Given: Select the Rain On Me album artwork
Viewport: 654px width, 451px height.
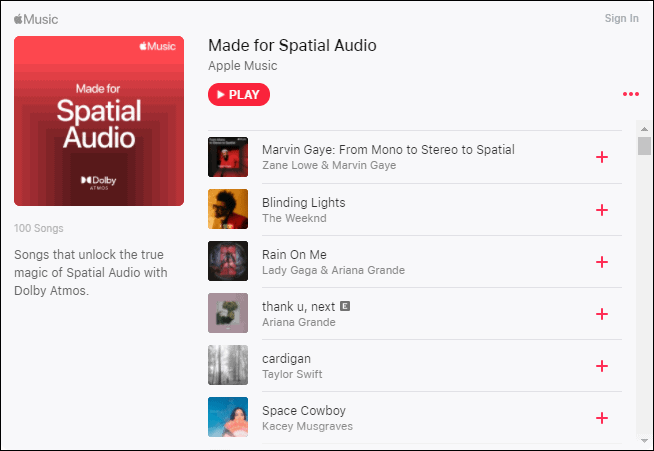Looking at the screenshot, I should (x=228, y=261).
